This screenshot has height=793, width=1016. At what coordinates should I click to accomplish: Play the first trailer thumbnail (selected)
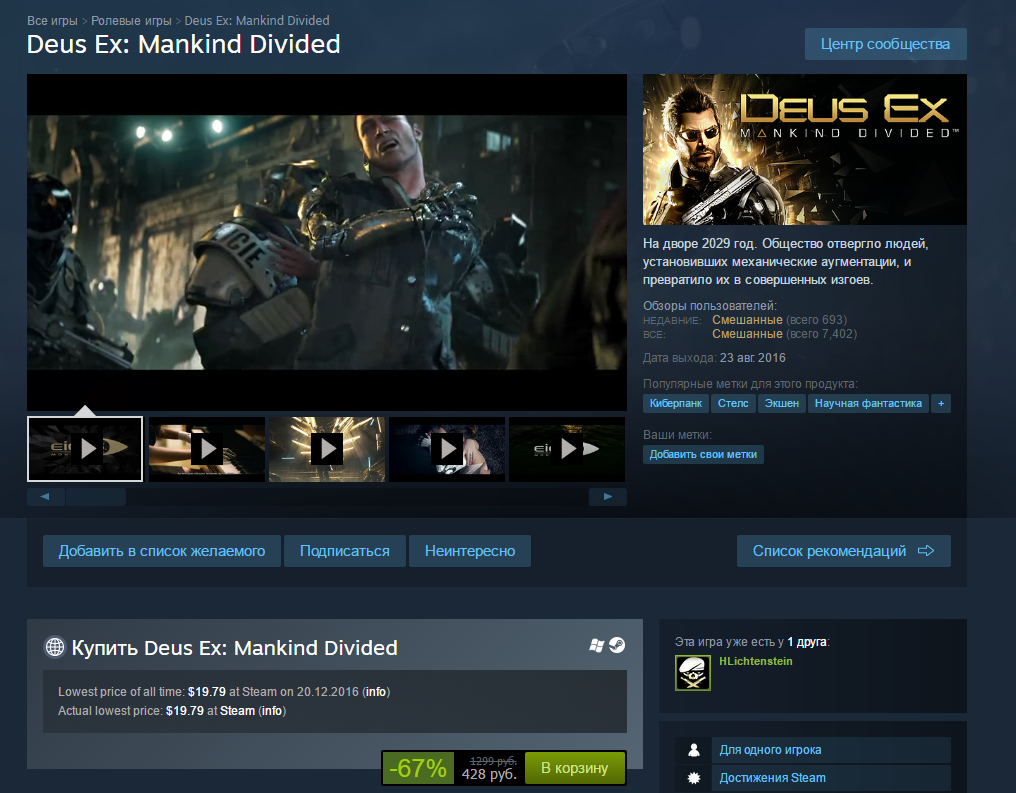click(x=85, y=449)
